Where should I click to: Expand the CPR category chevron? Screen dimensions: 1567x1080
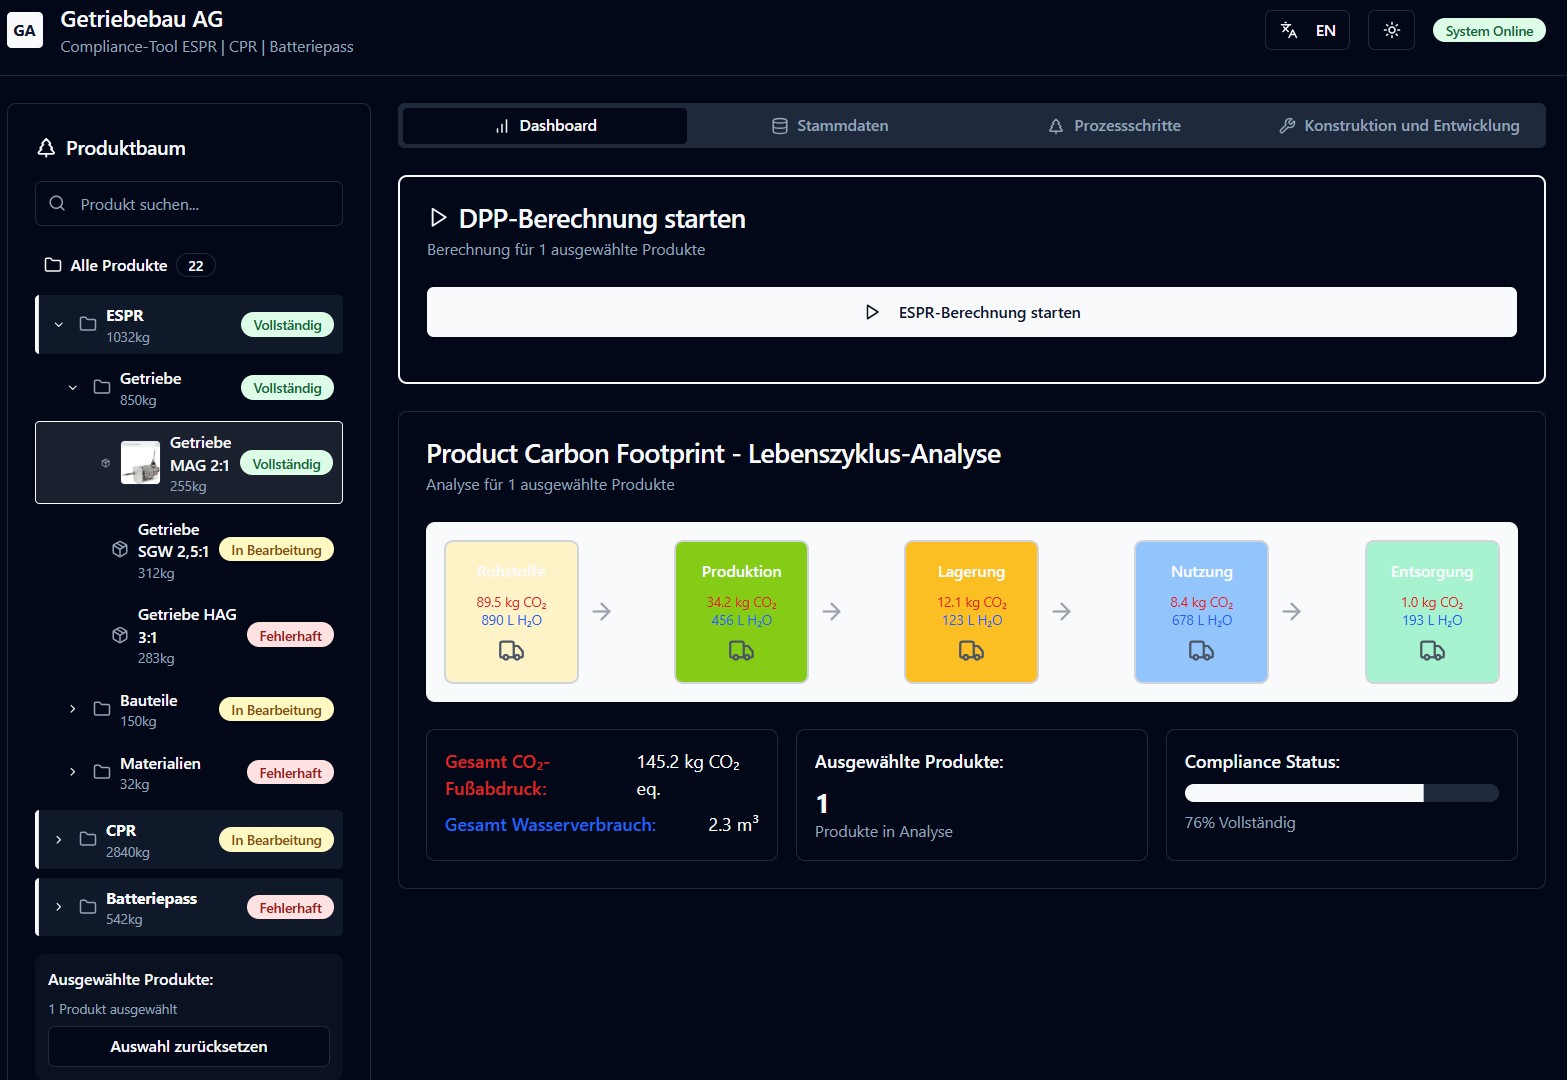point(59,840)
